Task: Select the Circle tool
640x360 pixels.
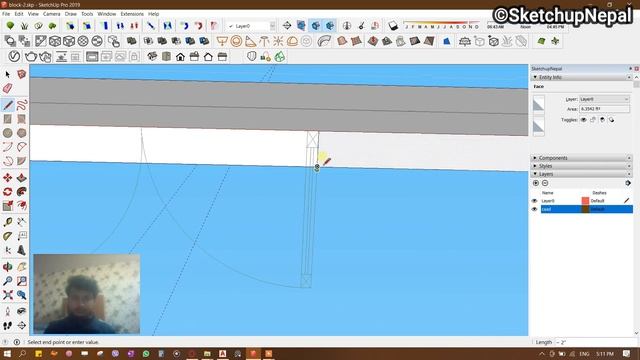Action: click(7, 133)
